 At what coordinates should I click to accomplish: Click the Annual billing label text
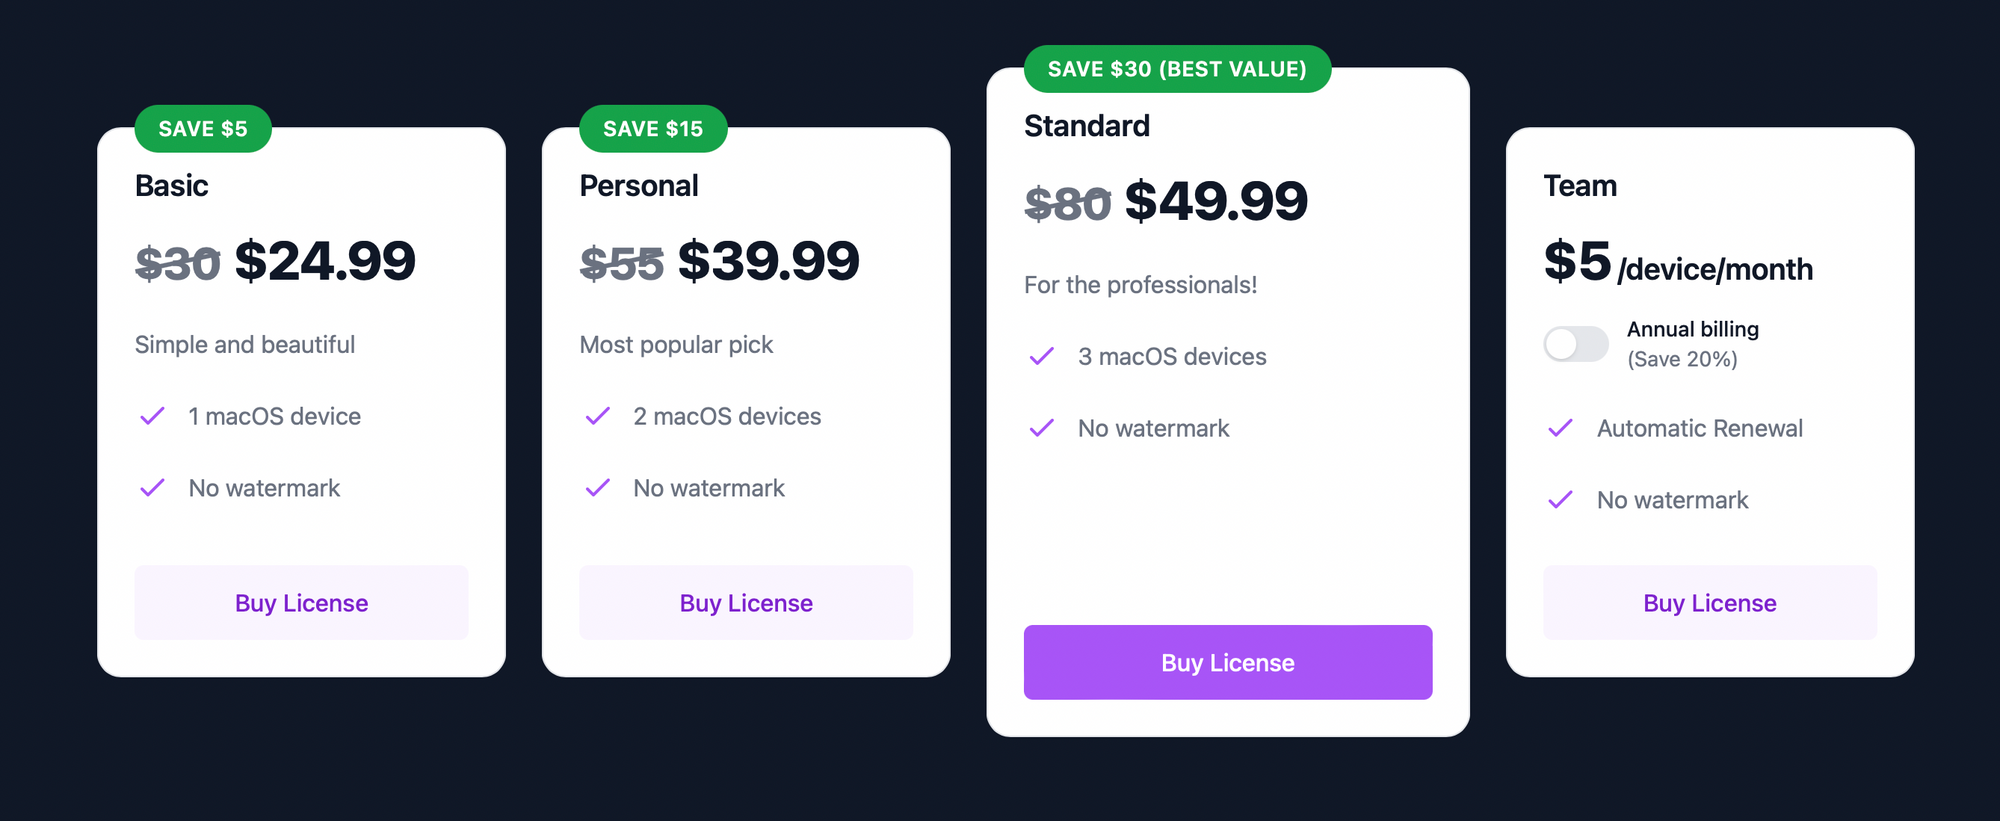pos(1692,329)
